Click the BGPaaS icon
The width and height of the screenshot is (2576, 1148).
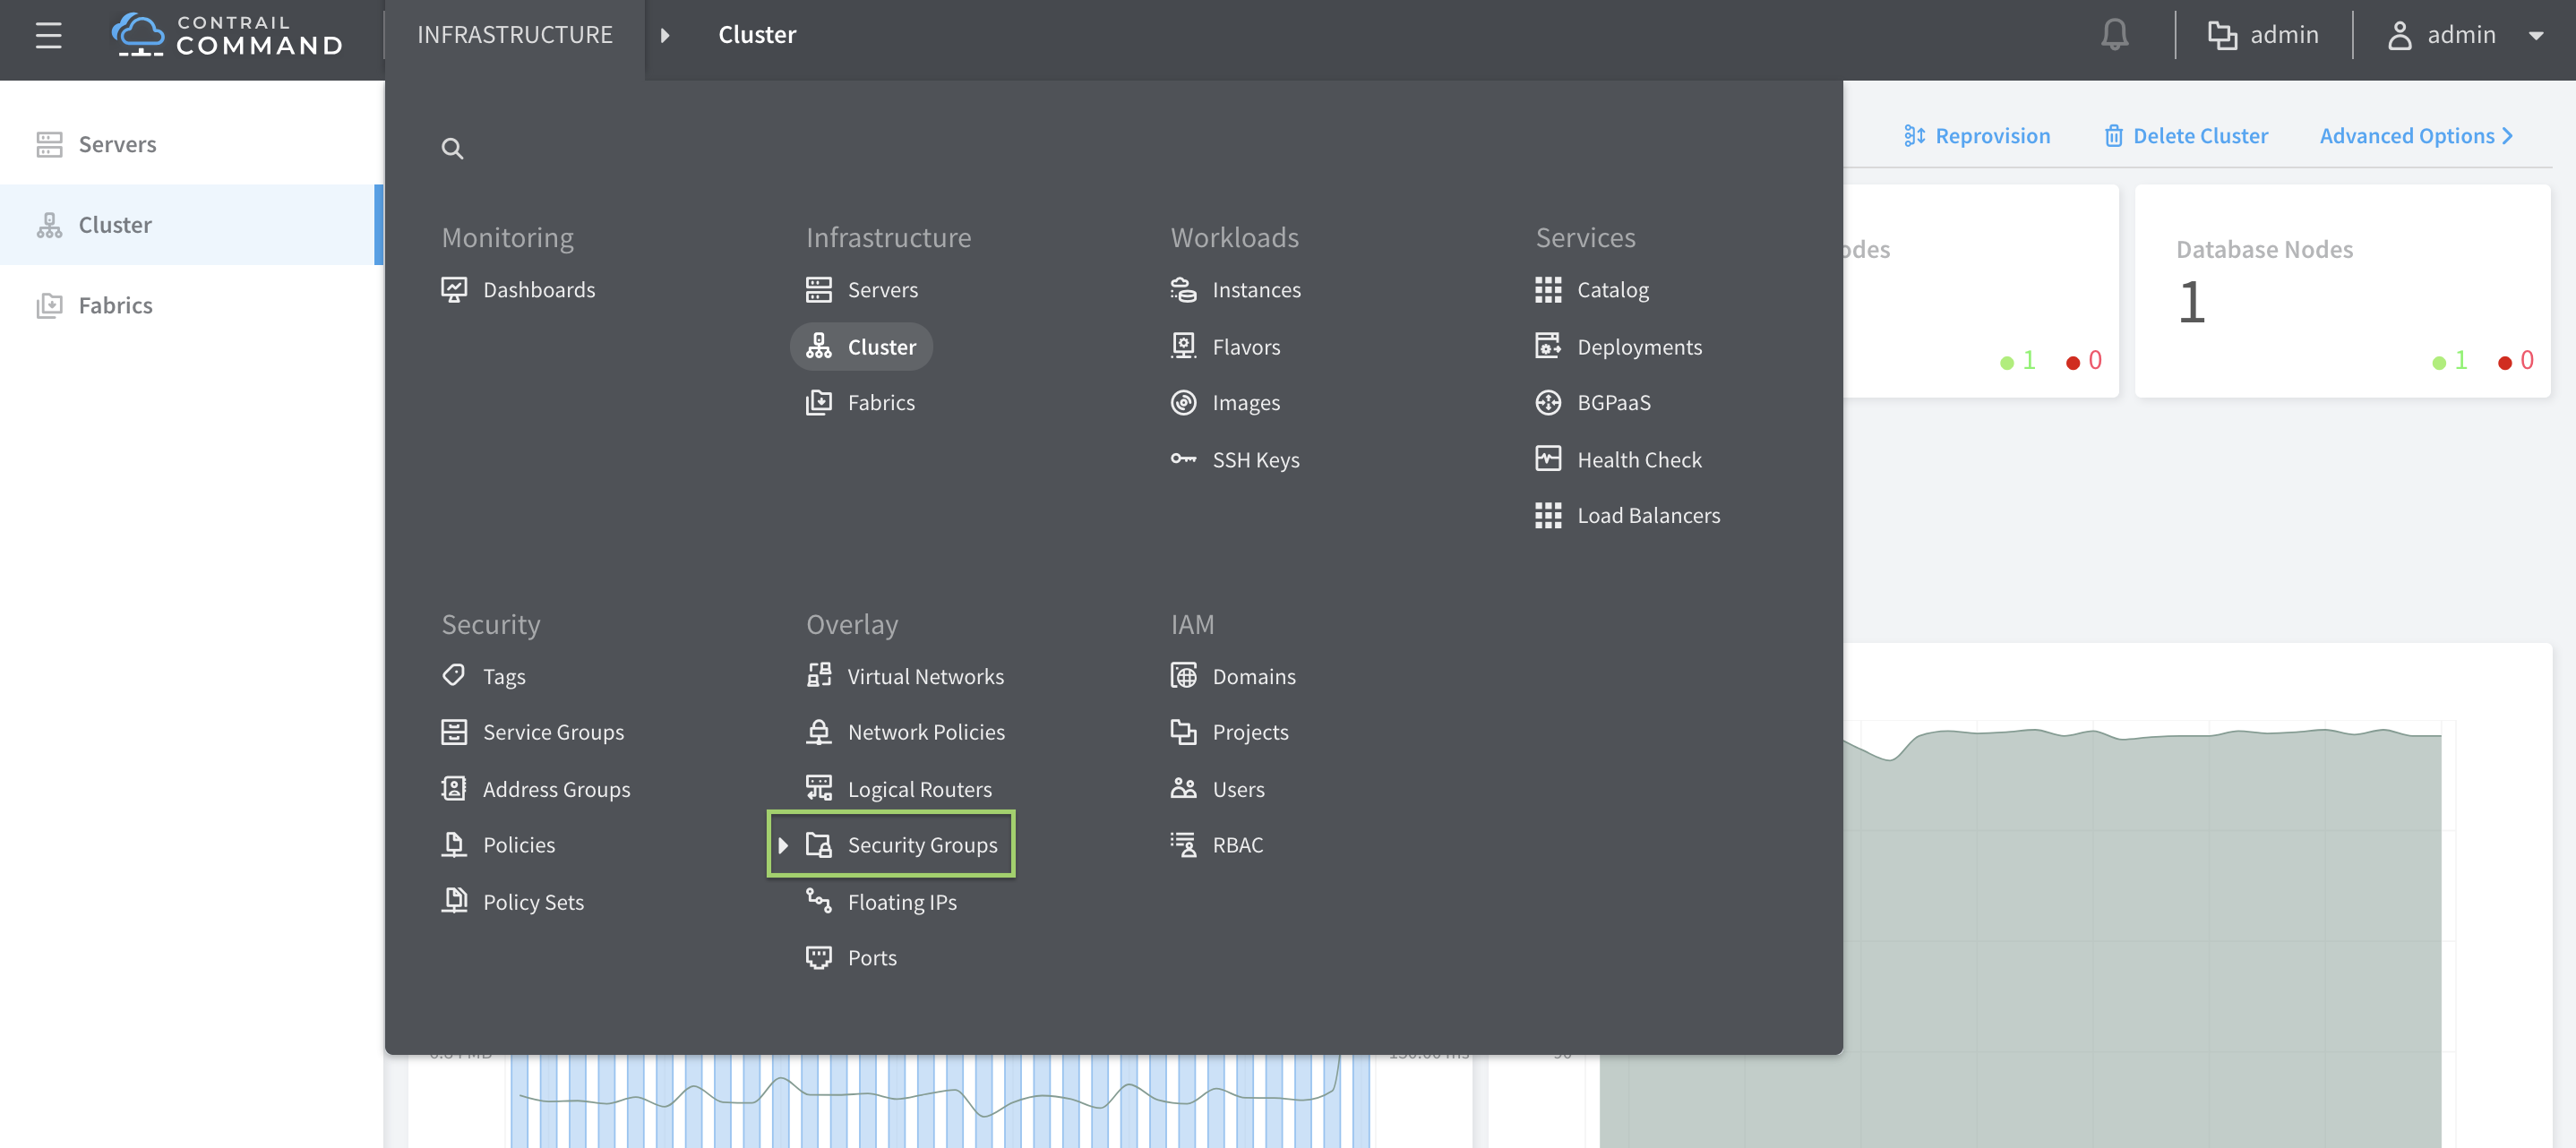(1548, 403)
